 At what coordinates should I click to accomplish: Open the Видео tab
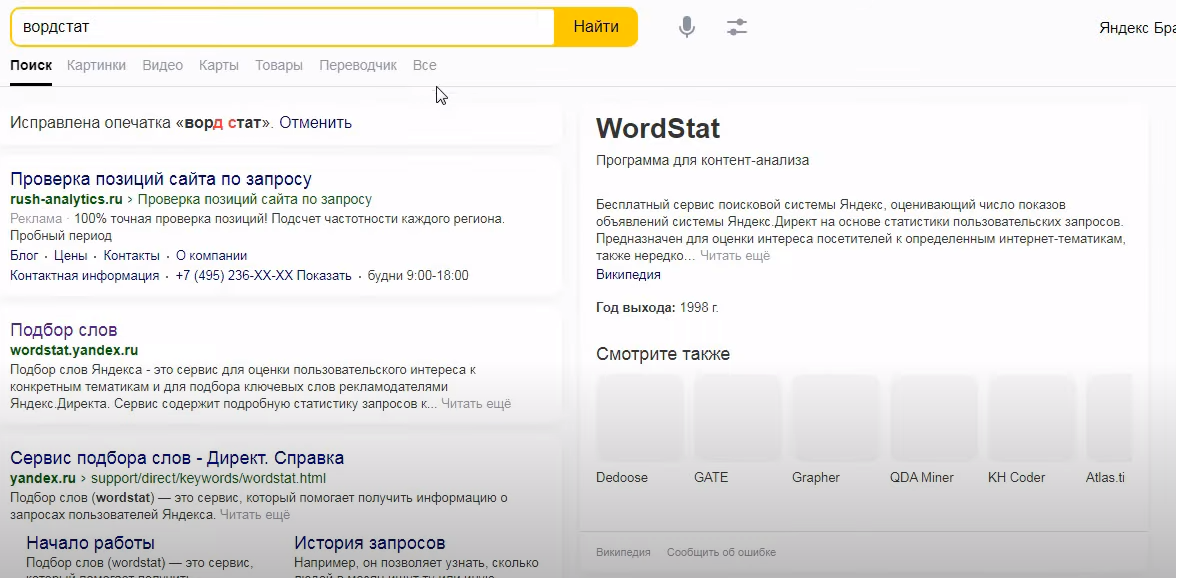(x=162, y=65)
